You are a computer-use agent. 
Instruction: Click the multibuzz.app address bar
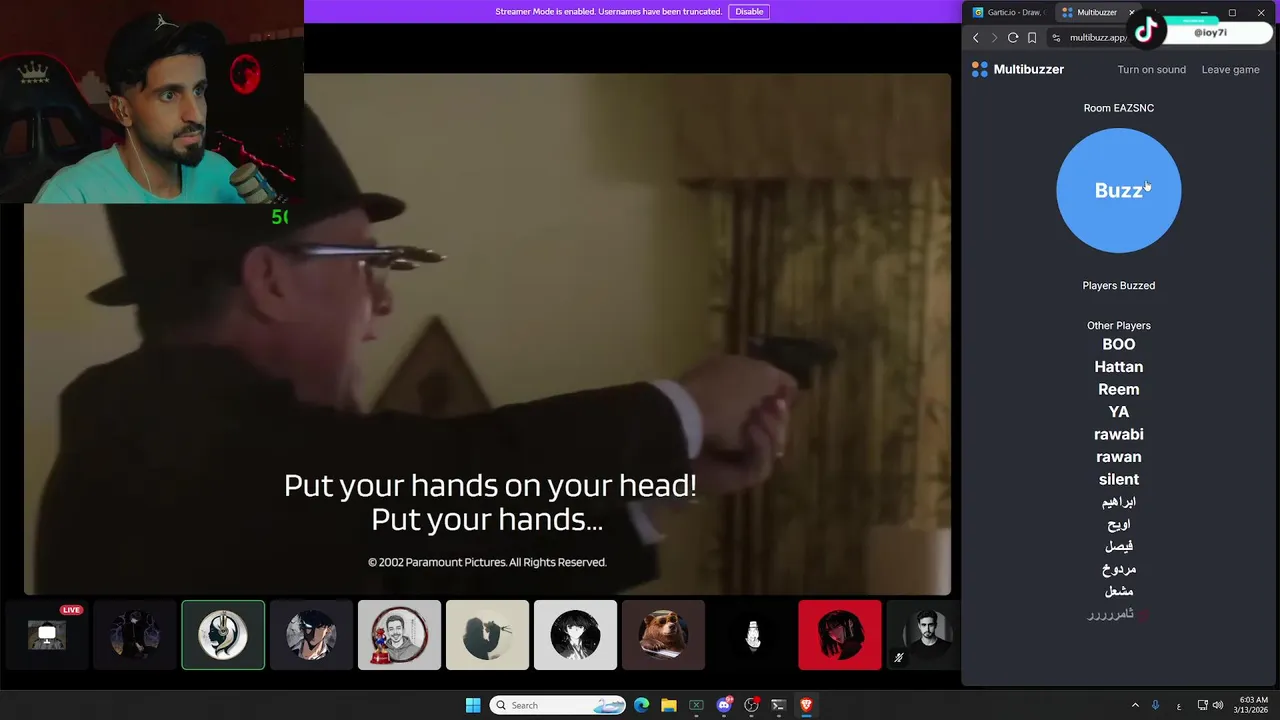tap(1097, 38)
